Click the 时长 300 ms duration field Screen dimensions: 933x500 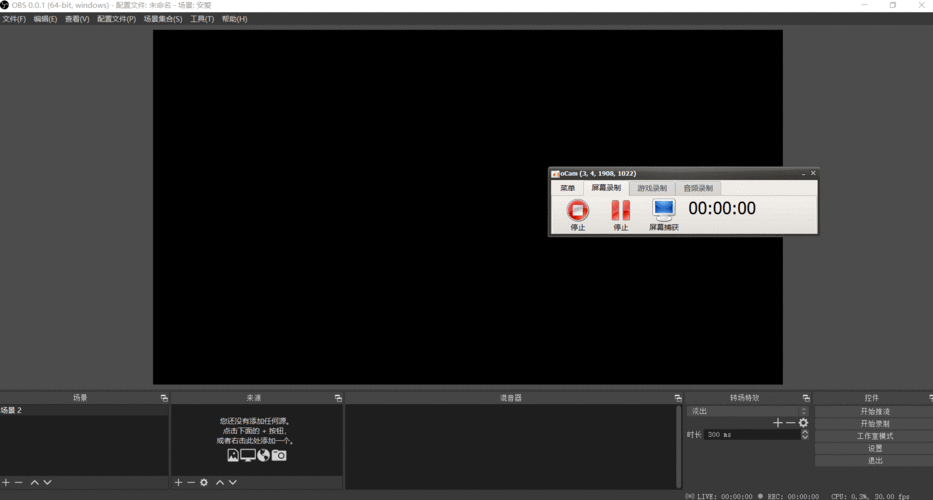coord(750,435)
